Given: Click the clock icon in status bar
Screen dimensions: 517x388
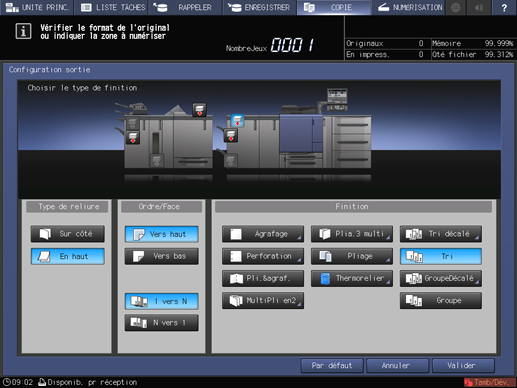Looking at the screenshot, I should point(7,382).
